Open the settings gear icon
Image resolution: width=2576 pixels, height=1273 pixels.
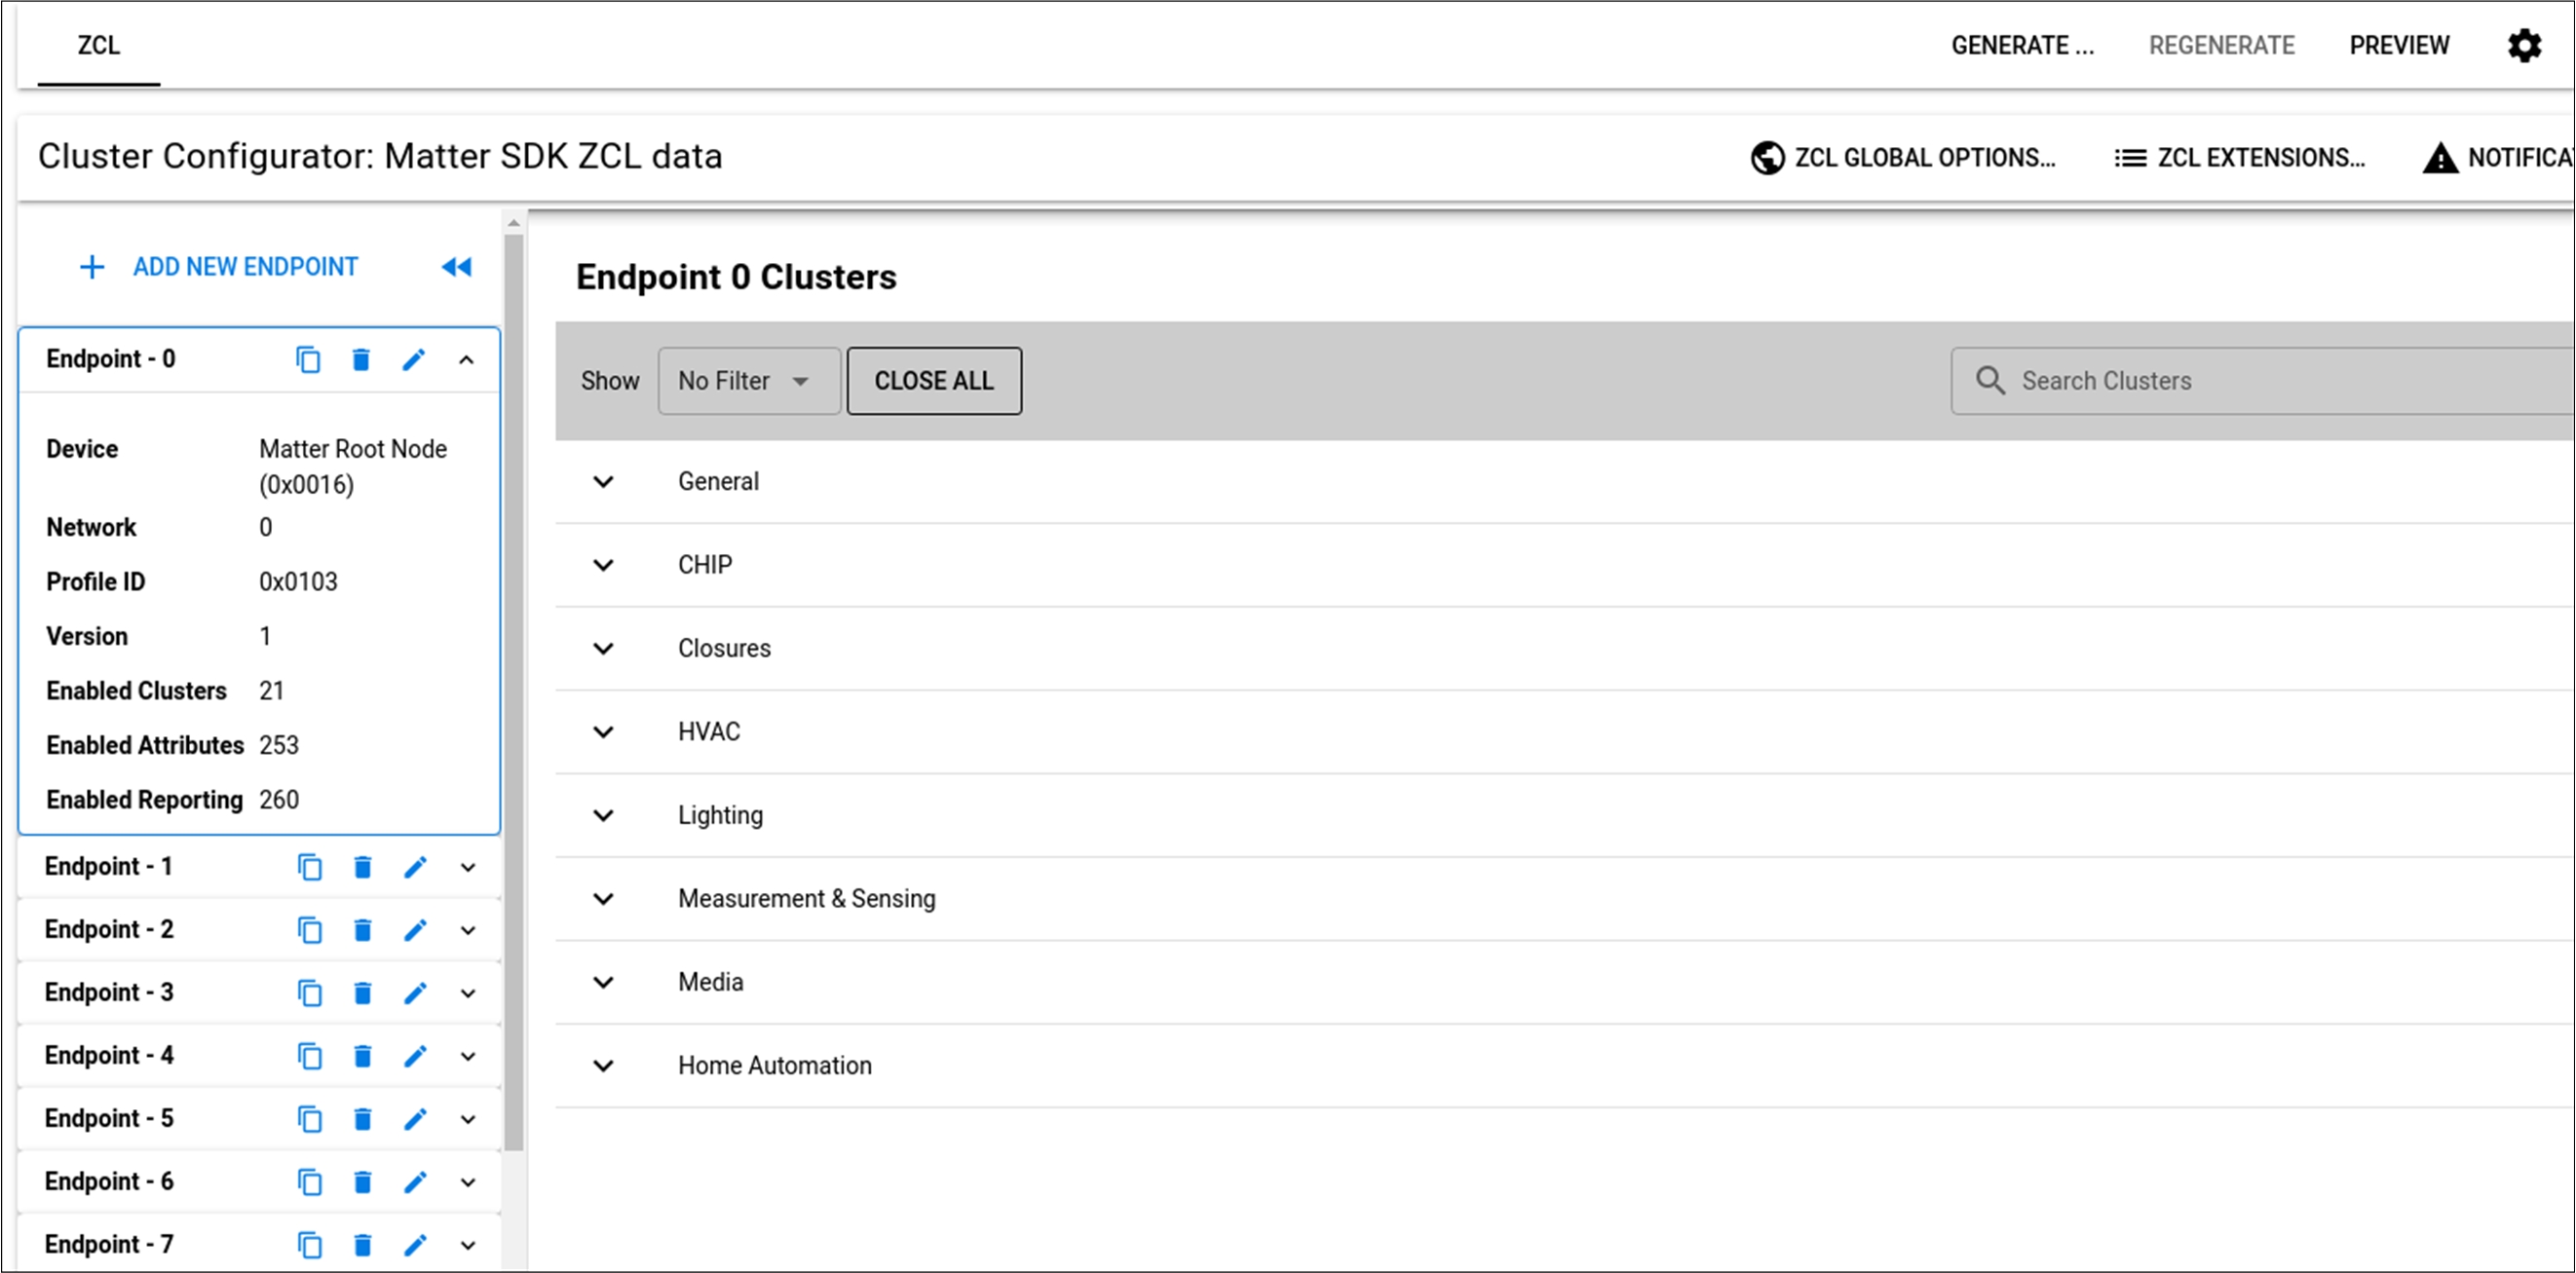click(x=2524, y=45)
